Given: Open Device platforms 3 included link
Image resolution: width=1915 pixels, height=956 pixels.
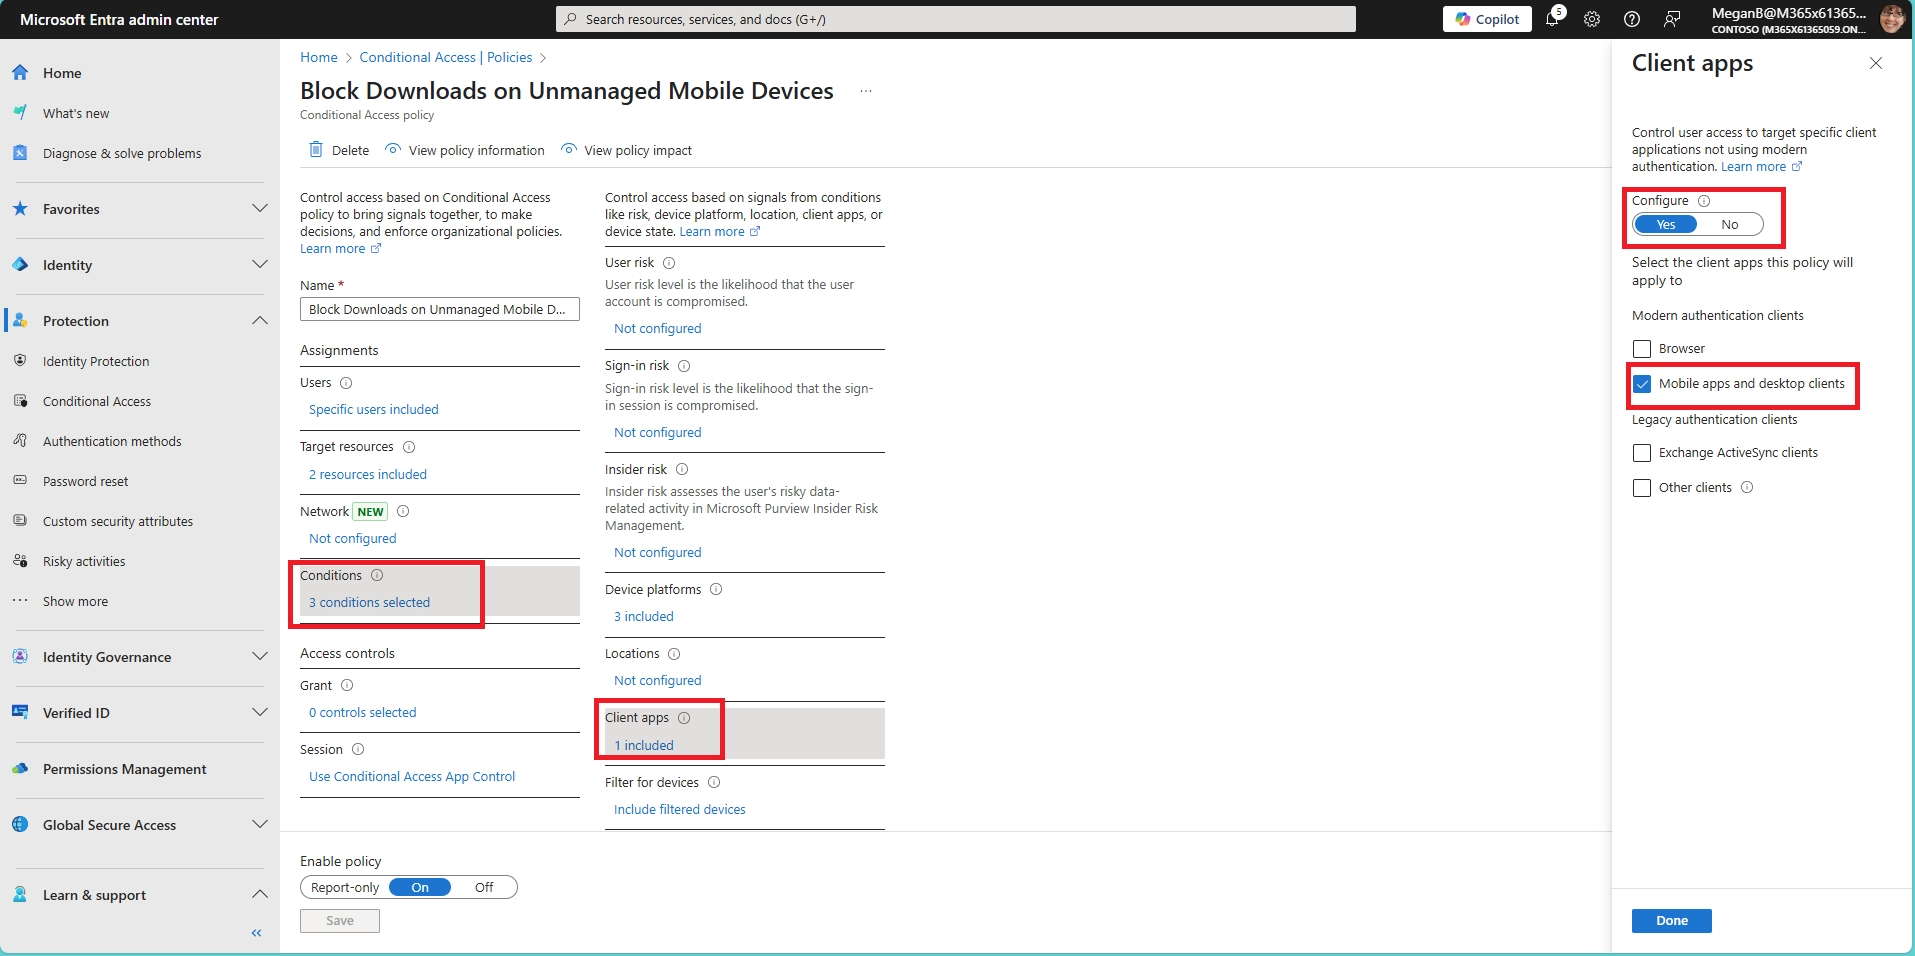Looking at the screenshot, I should click(644, 616).
